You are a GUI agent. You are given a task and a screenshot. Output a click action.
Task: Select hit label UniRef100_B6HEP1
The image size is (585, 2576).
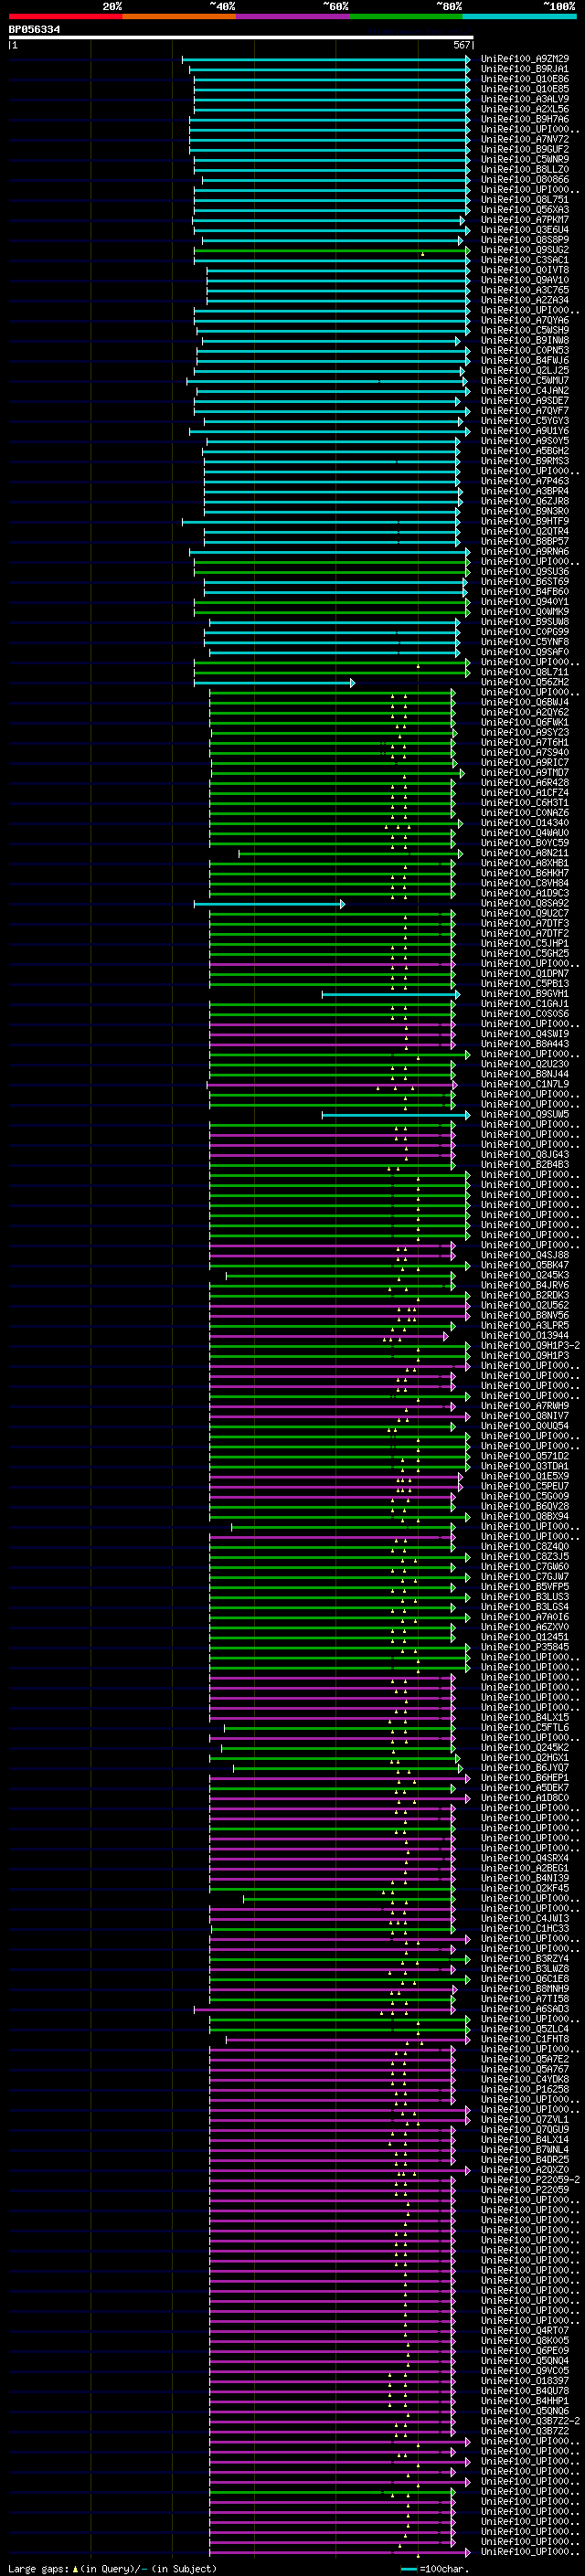525,1777
